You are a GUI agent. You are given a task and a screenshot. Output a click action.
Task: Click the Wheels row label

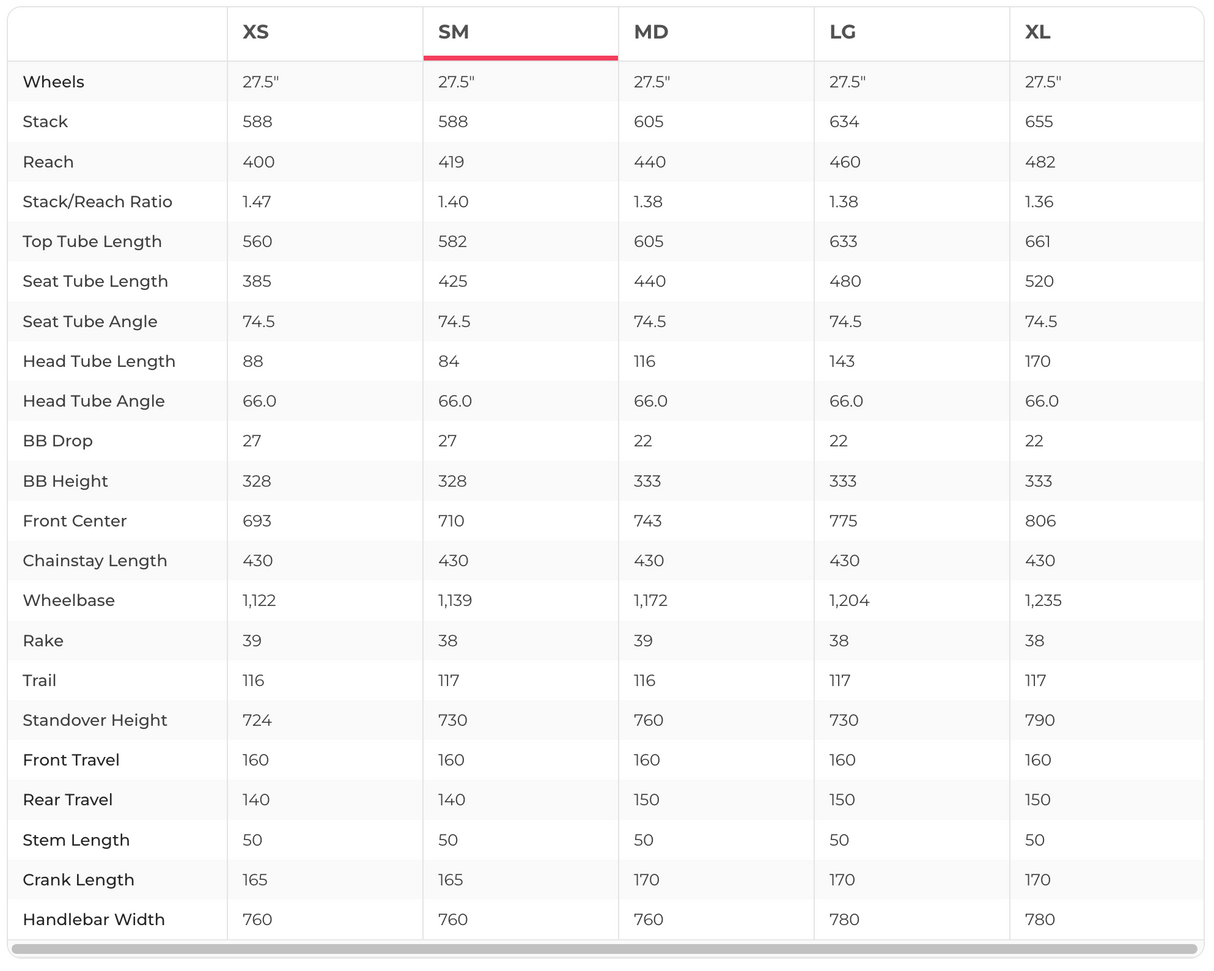[x=53, y=82]
